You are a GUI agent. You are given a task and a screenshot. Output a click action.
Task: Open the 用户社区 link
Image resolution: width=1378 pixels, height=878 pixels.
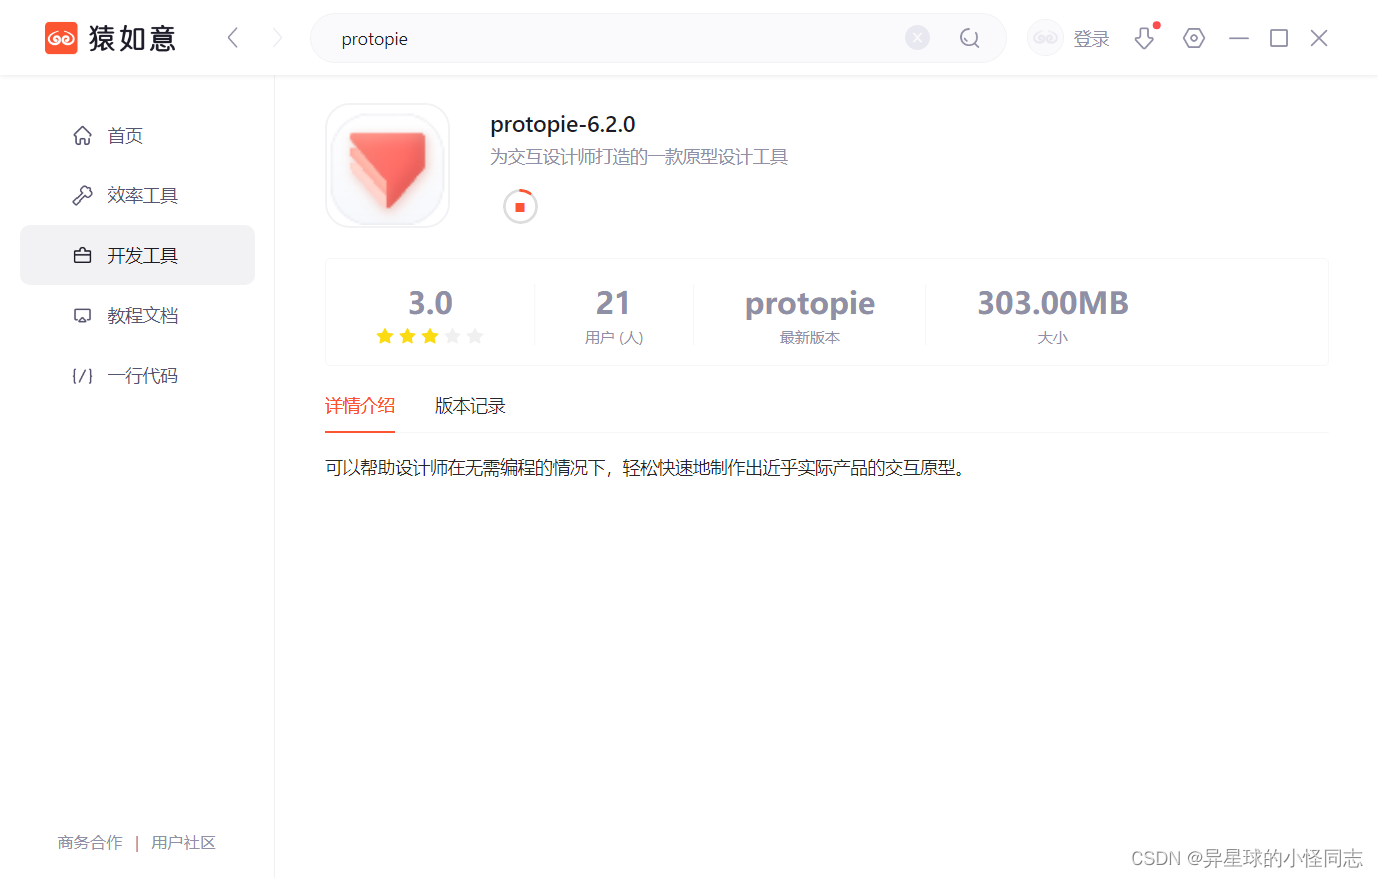point(183,843)
